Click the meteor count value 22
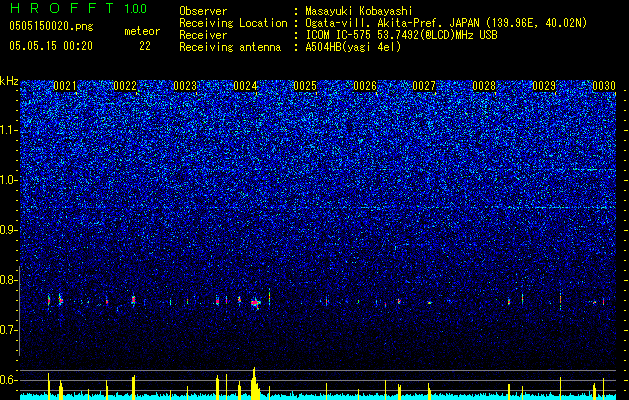 (x=145, y=46)
